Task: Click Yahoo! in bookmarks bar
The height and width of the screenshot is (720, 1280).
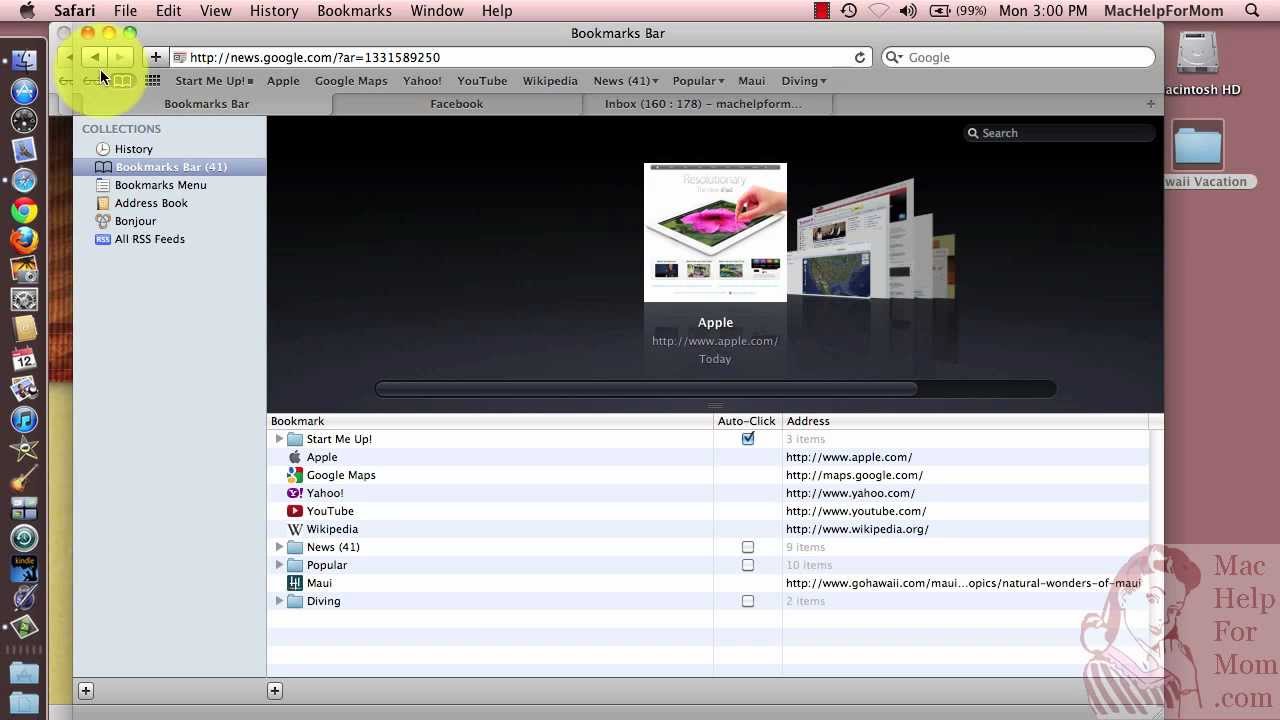Action: [422, 81]
